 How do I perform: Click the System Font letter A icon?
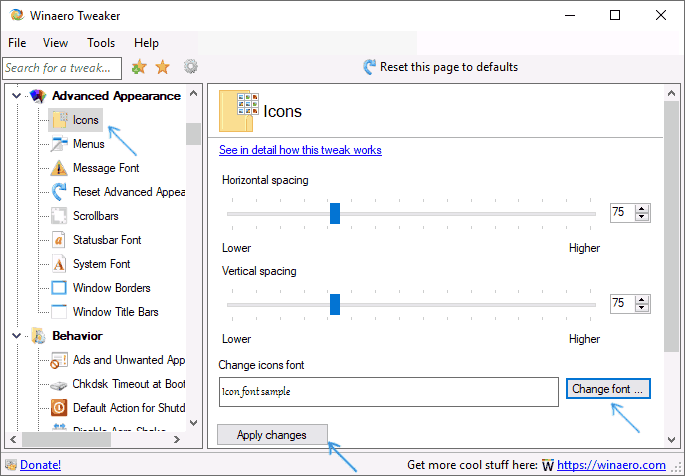point(59,264)
